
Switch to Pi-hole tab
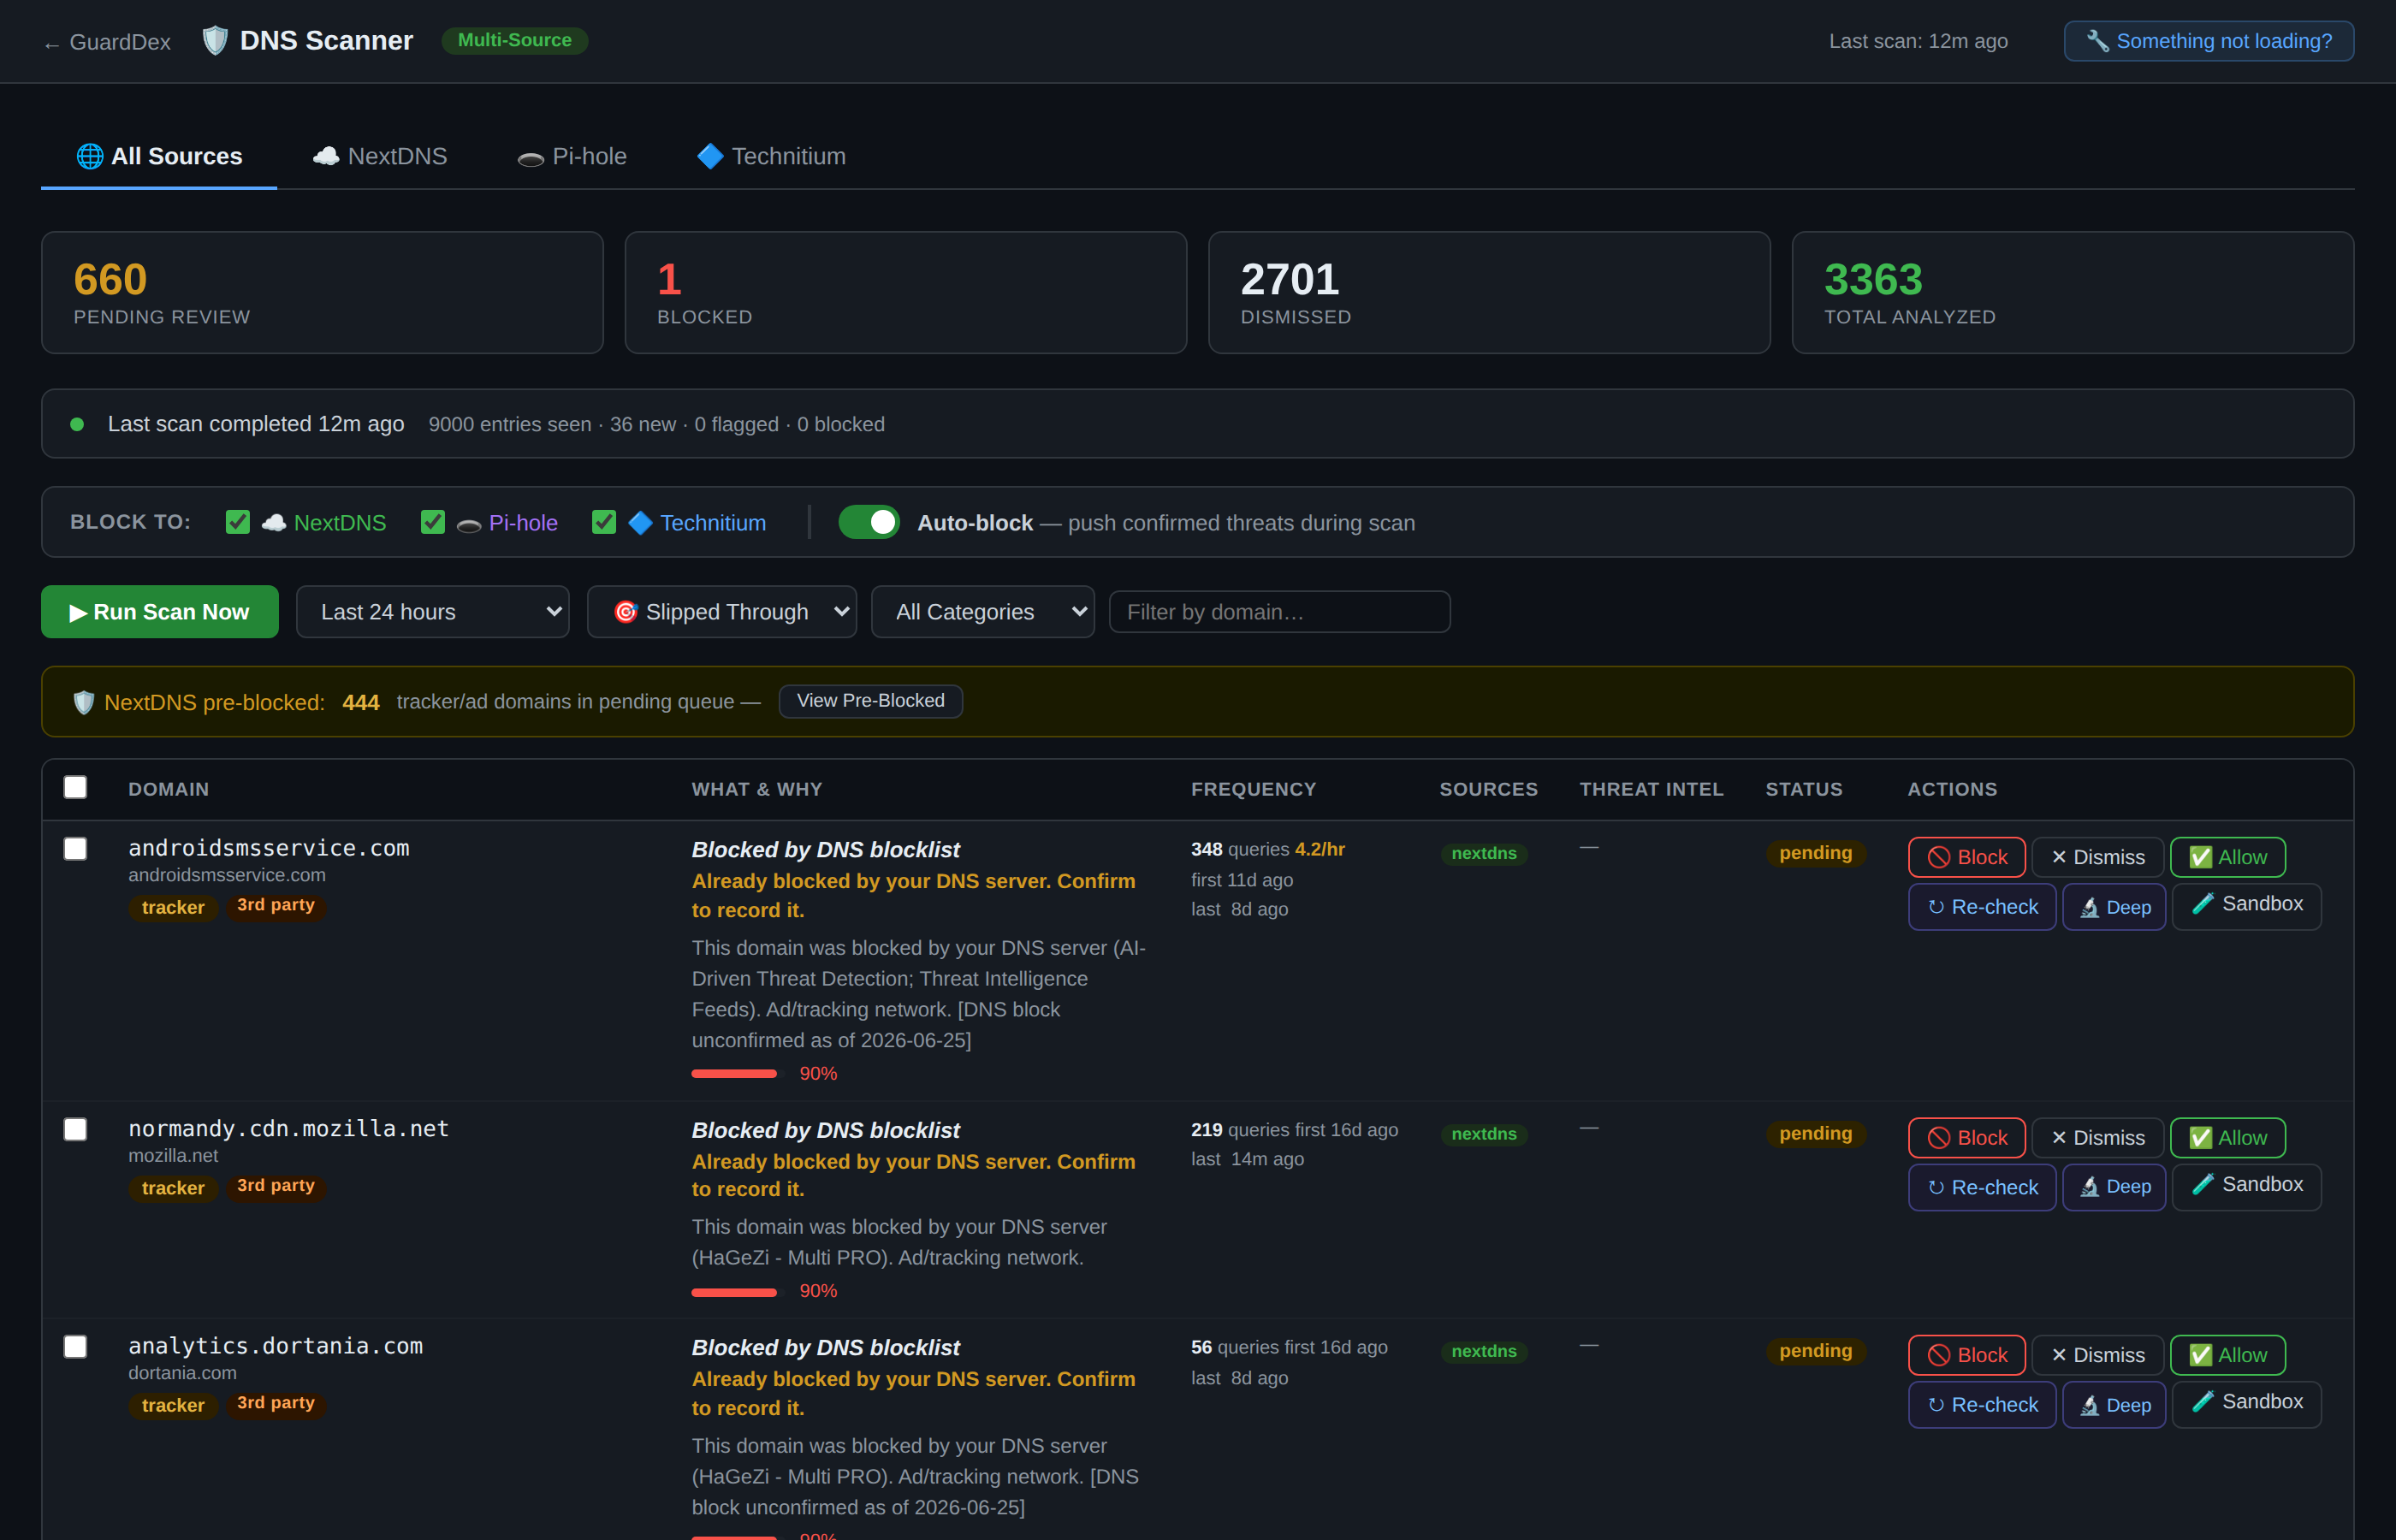click(572, 156)
